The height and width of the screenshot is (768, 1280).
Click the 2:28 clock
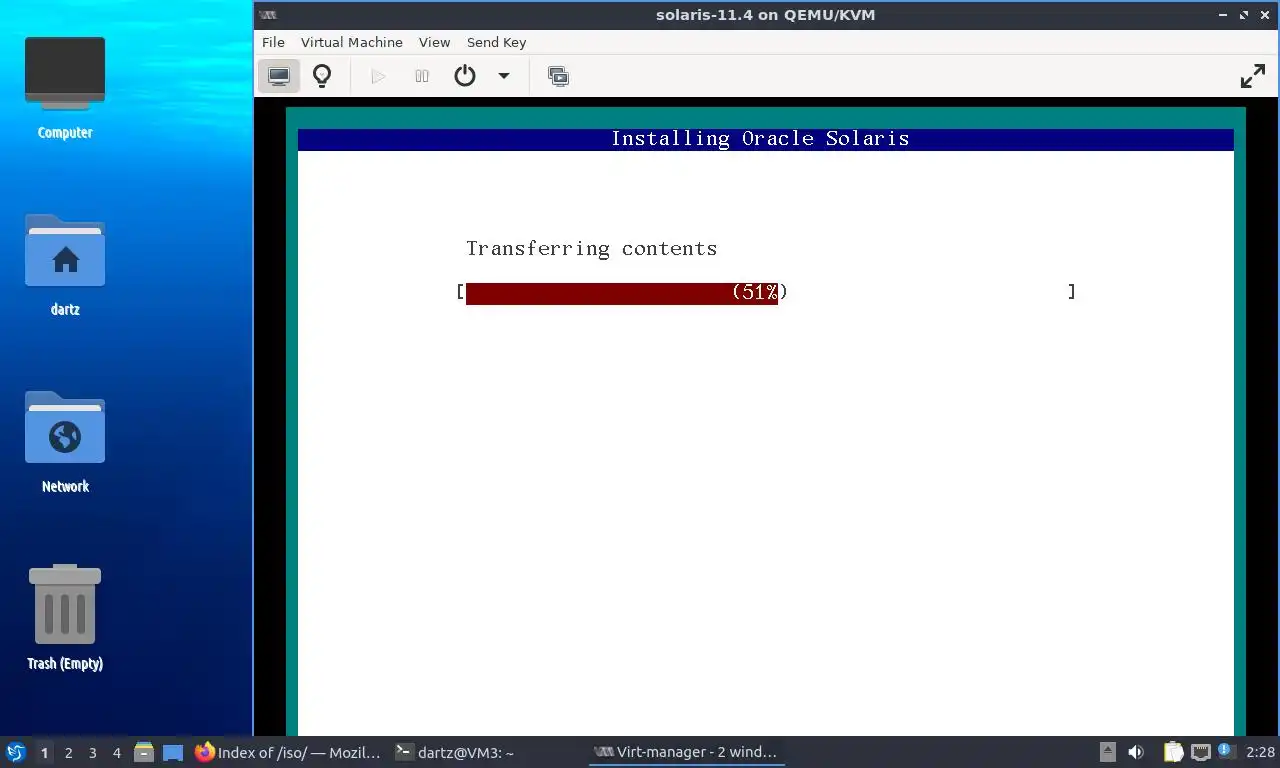point(1260,752)
